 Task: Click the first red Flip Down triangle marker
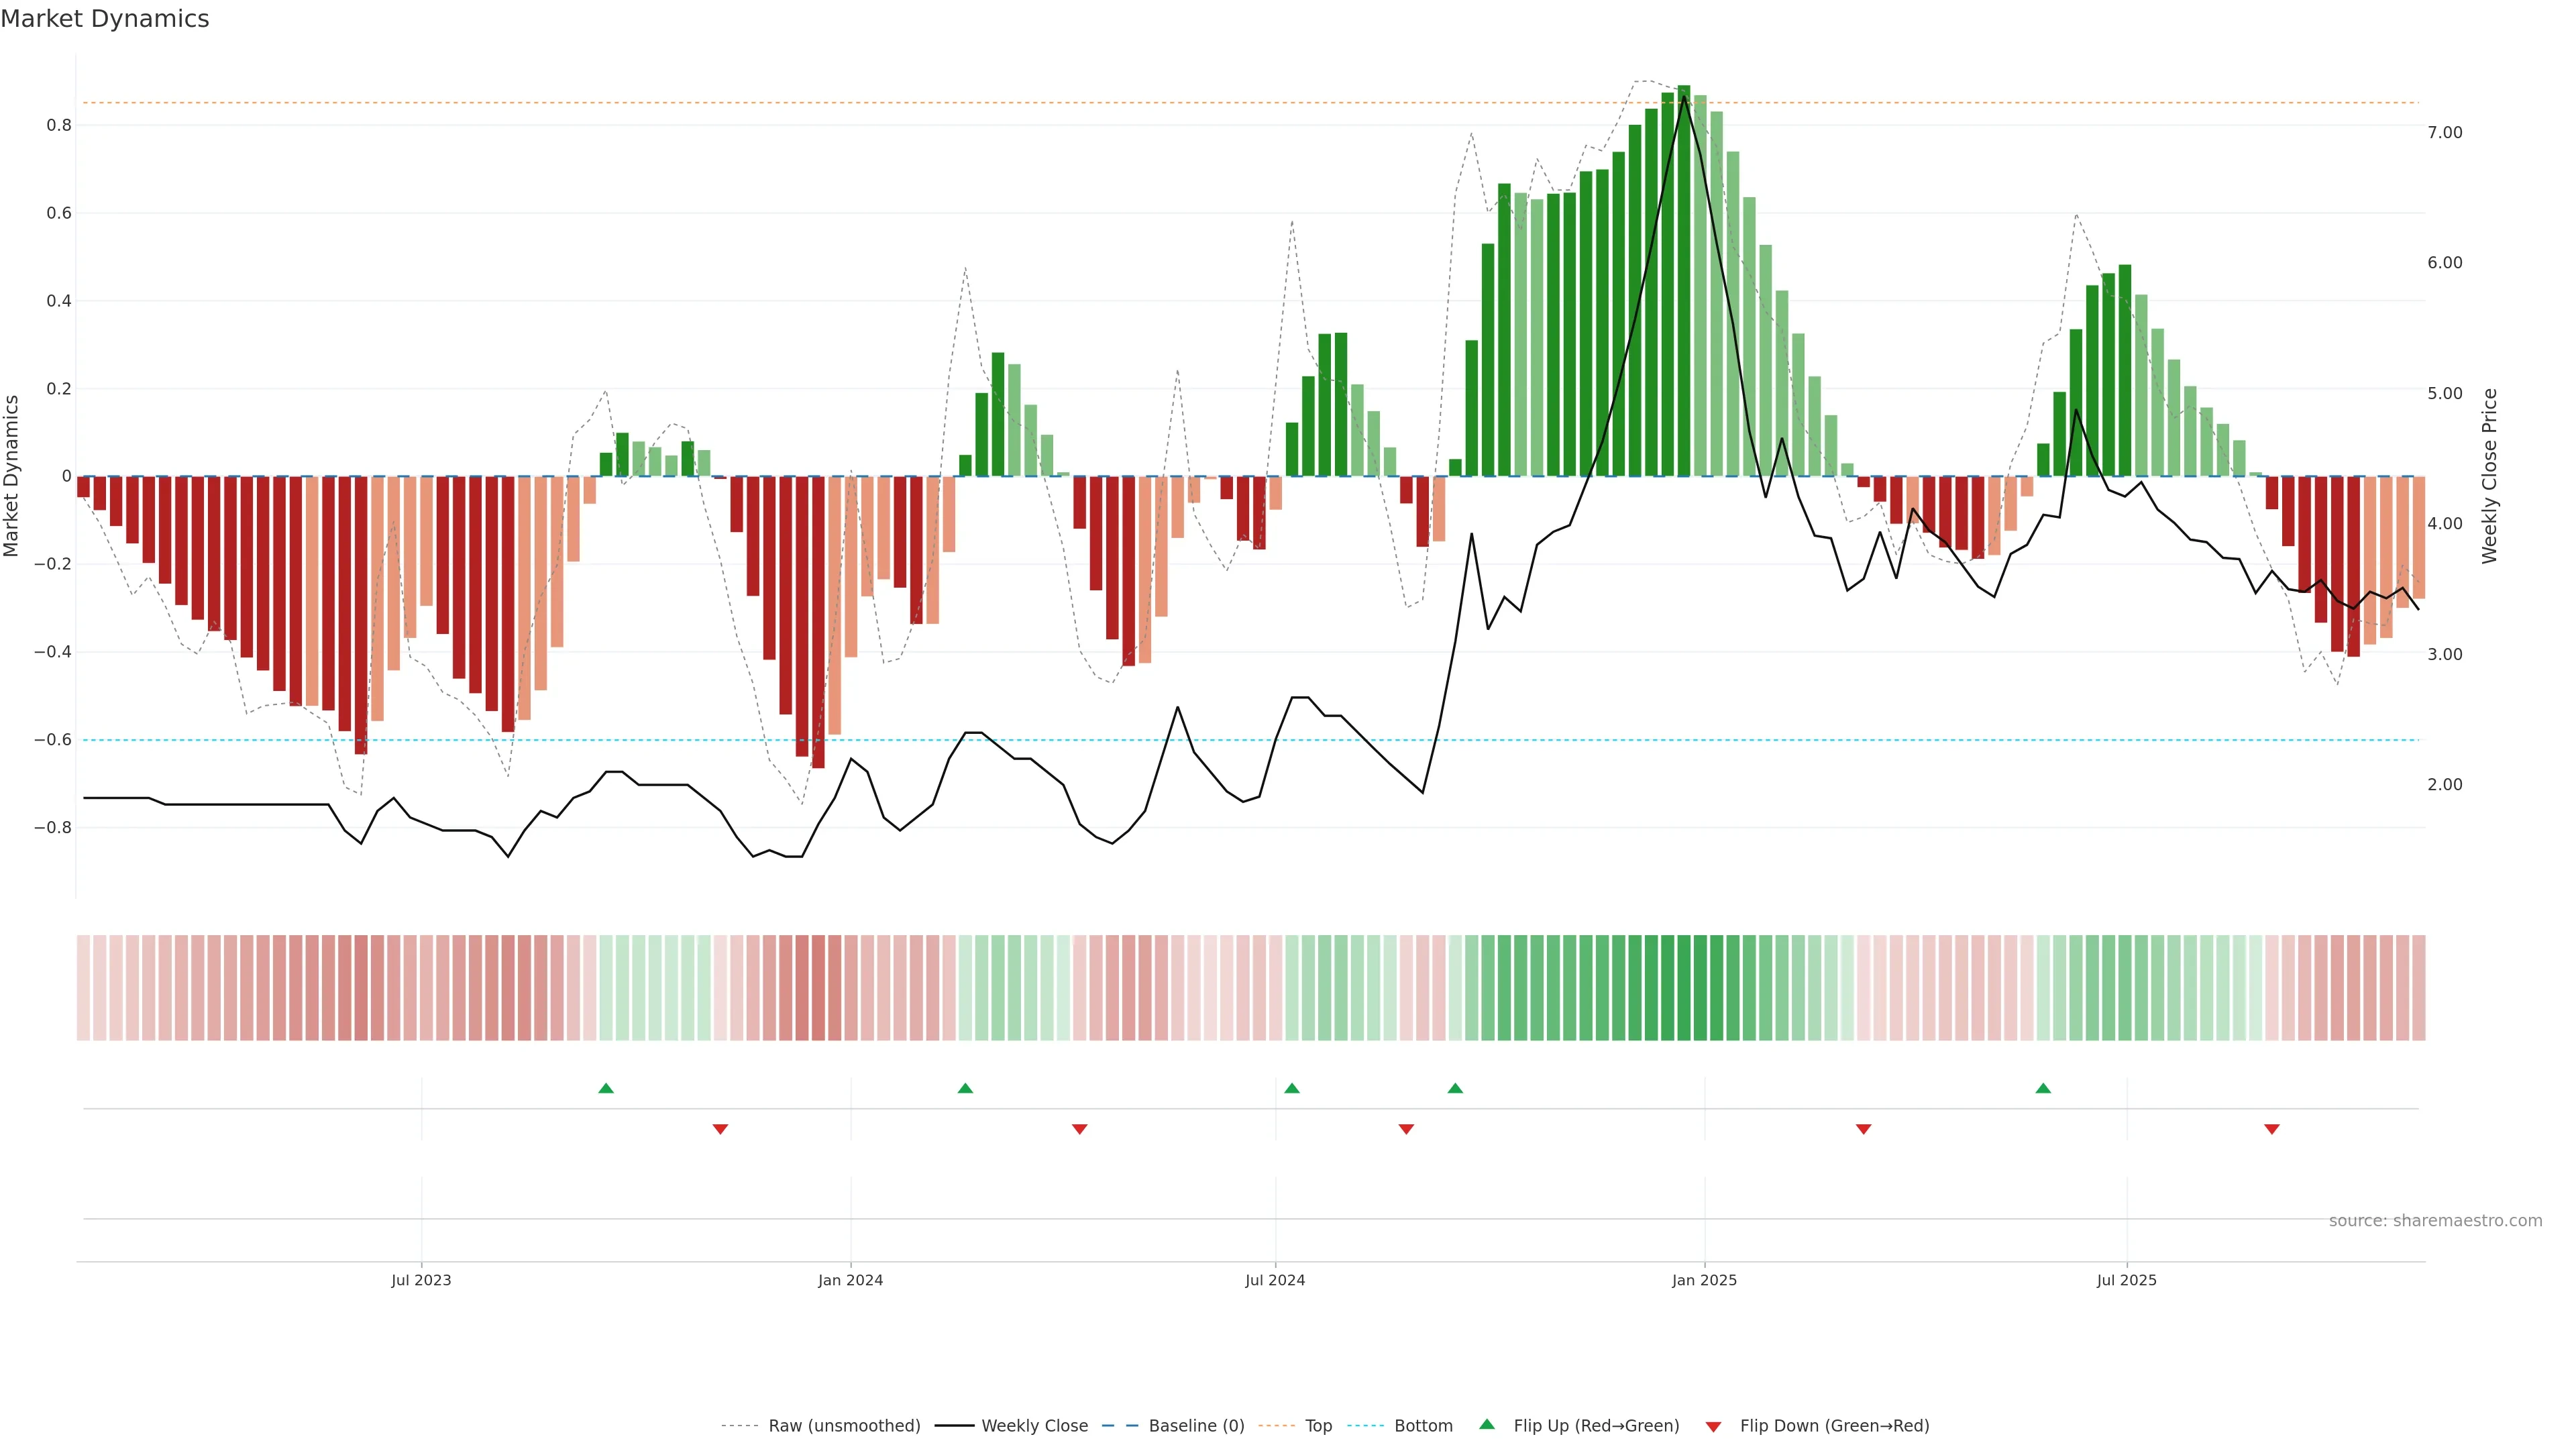[720, 1129]
